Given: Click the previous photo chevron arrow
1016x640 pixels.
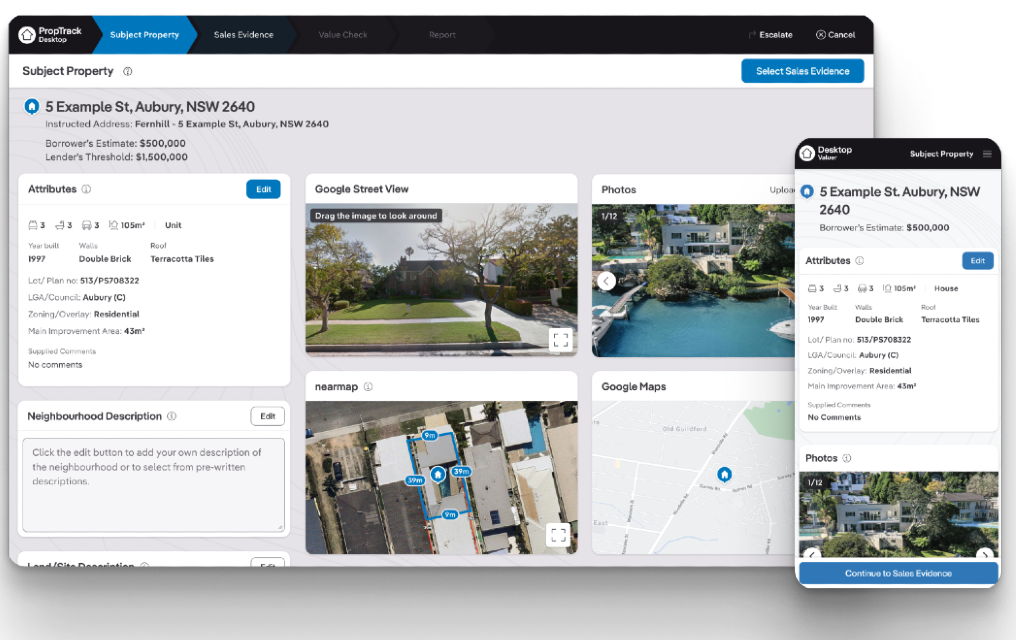Looking at the screenshot, I should tap(606, 281).
